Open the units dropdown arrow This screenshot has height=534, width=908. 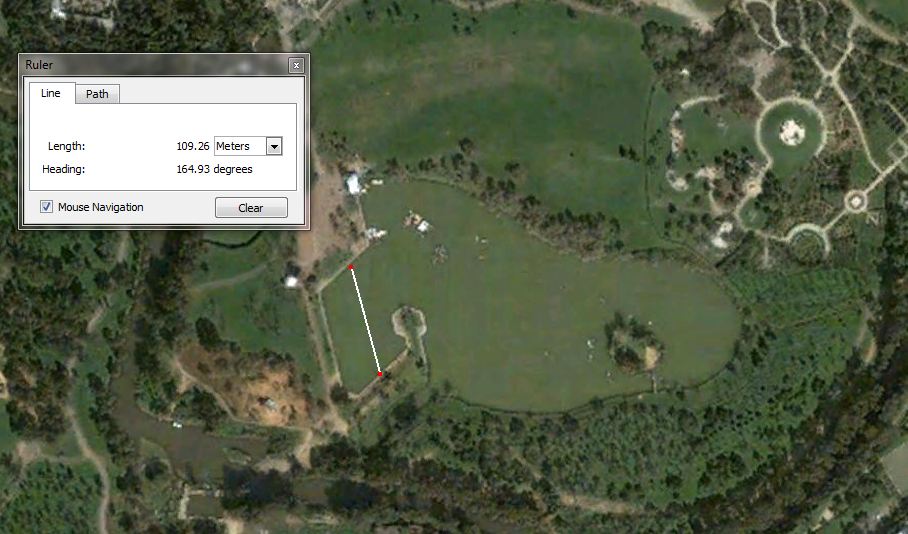pyautogui.click(x=274, y=146)
